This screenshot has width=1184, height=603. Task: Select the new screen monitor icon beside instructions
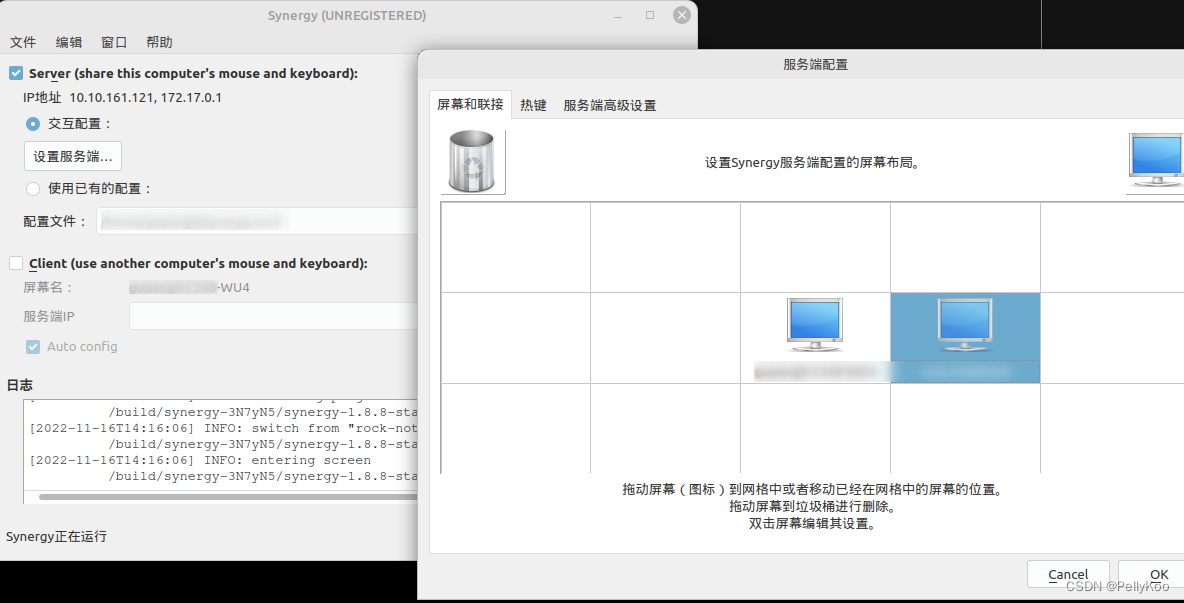1155,161
